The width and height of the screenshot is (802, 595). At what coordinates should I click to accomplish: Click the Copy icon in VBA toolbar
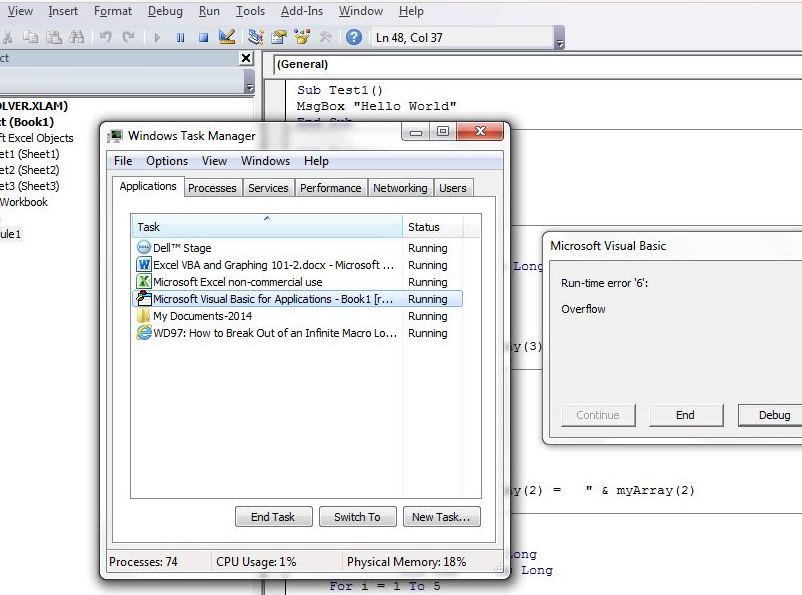(x=31, y=37)
